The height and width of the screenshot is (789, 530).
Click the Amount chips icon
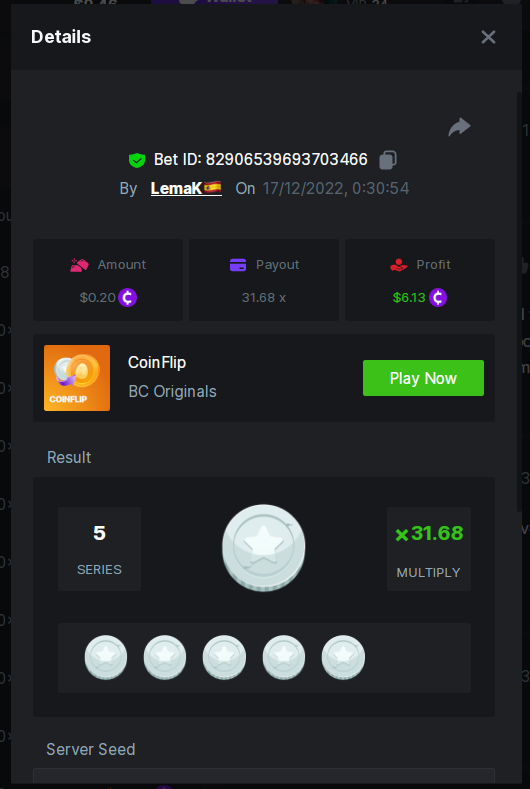point(80,265)
